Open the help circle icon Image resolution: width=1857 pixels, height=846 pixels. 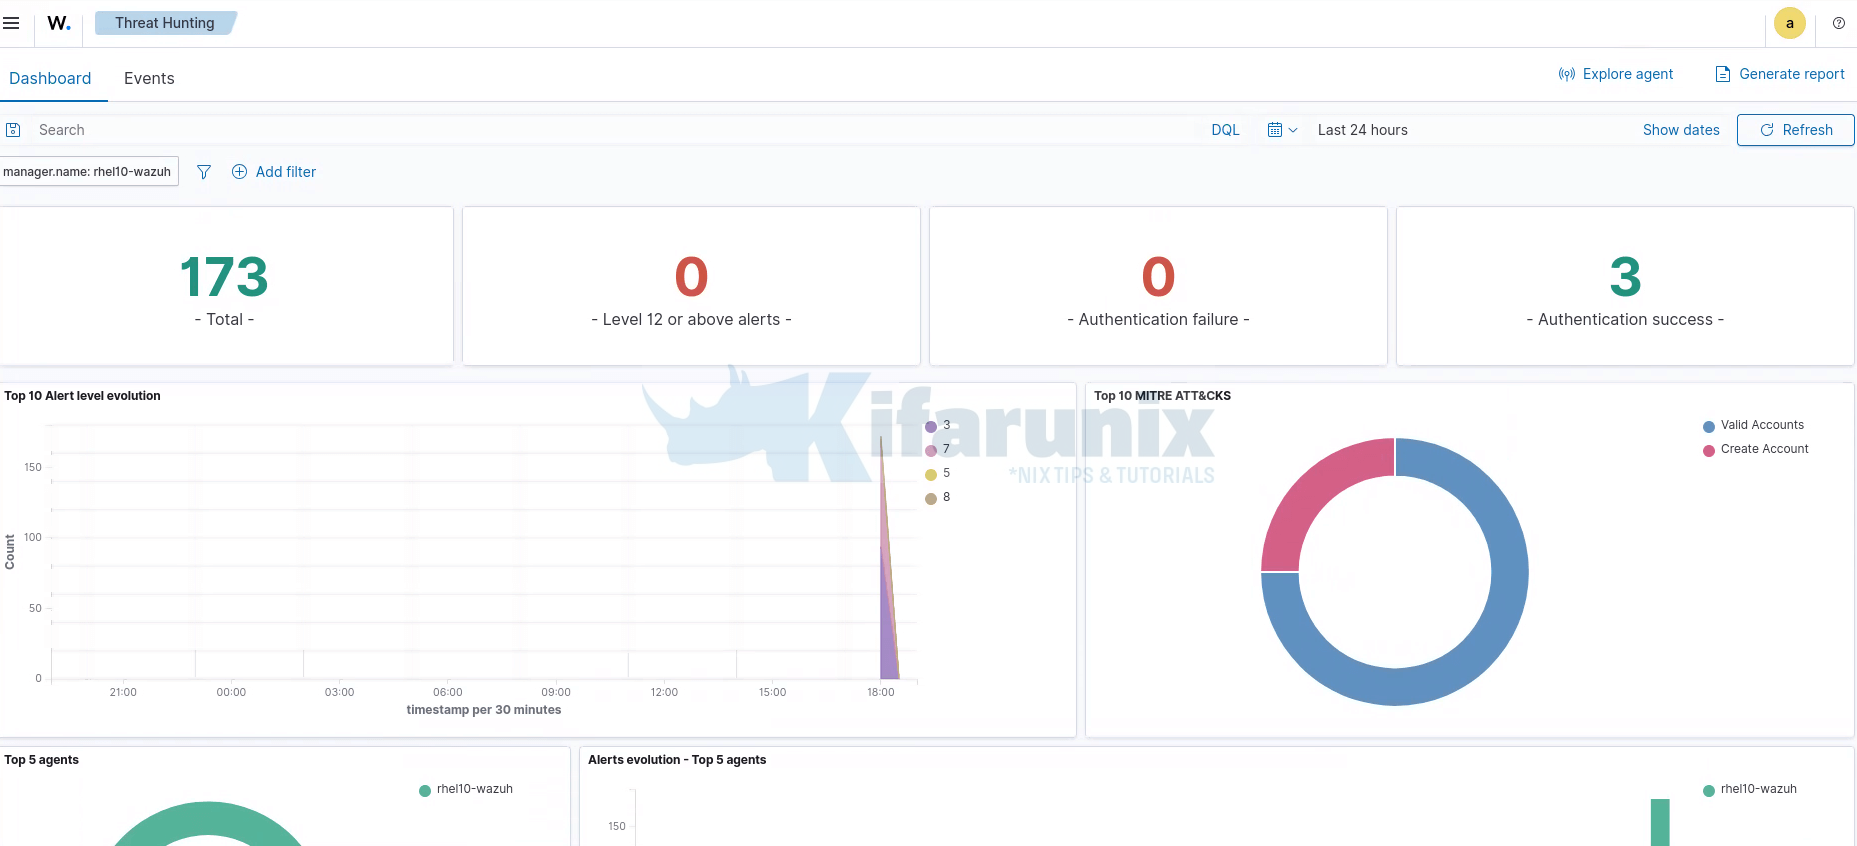[1838, 23]
